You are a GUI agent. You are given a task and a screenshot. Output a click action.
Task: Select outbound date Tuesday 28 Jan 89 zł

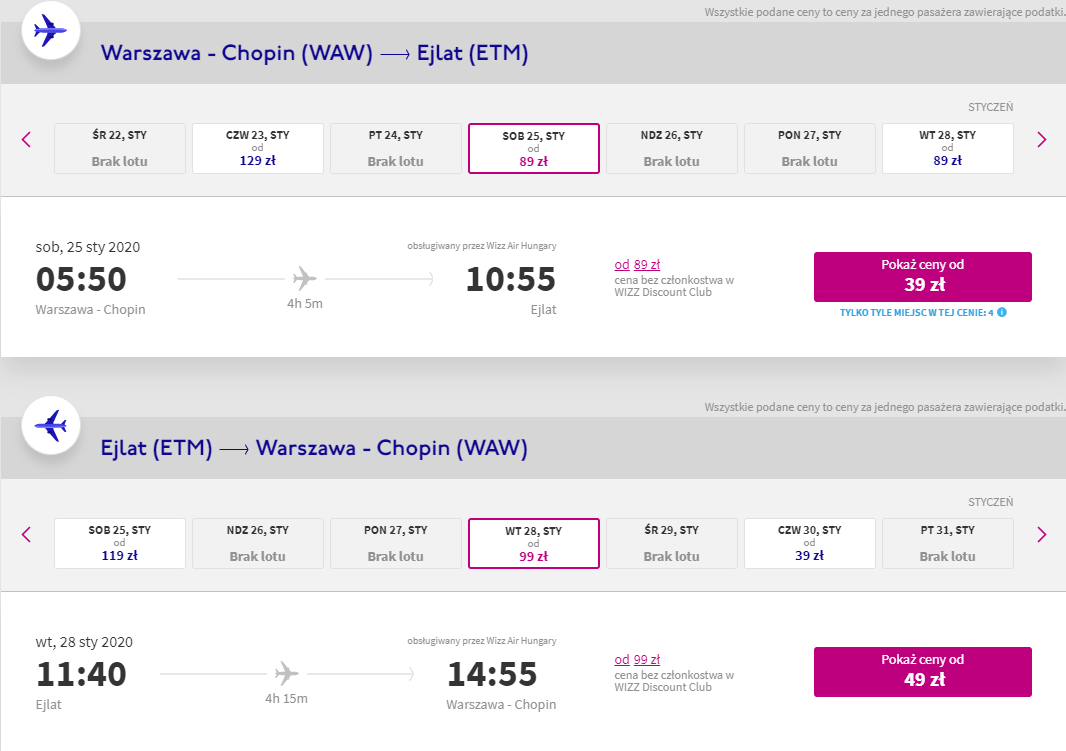[x=947, y=148]
